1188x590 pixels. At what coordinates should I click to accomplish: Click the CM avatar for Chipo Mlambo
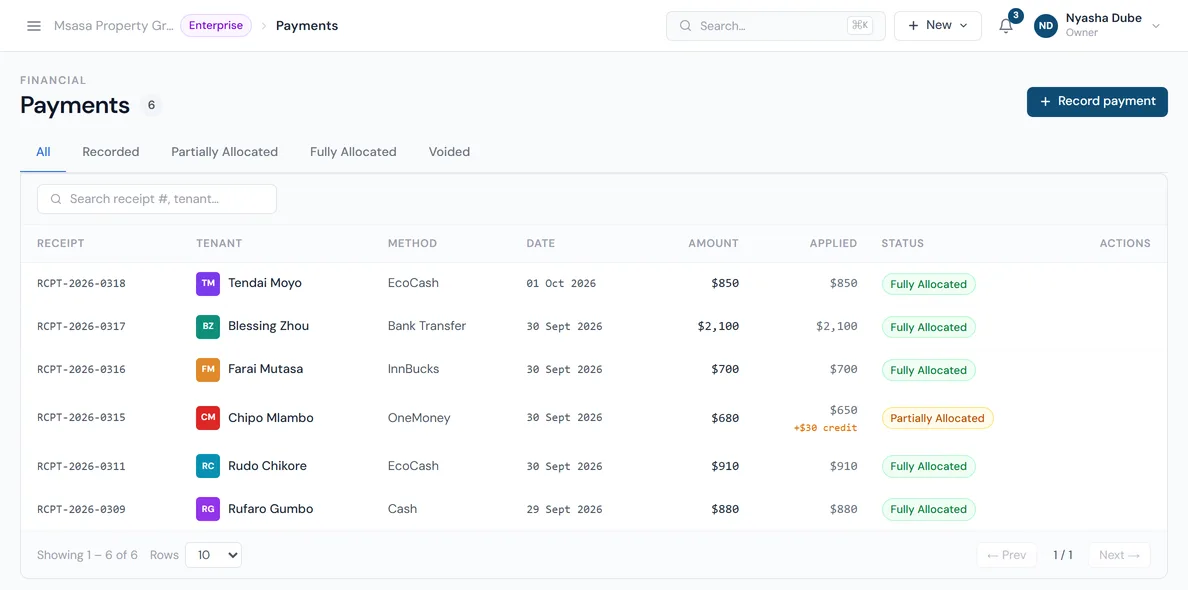click(208, 417)
